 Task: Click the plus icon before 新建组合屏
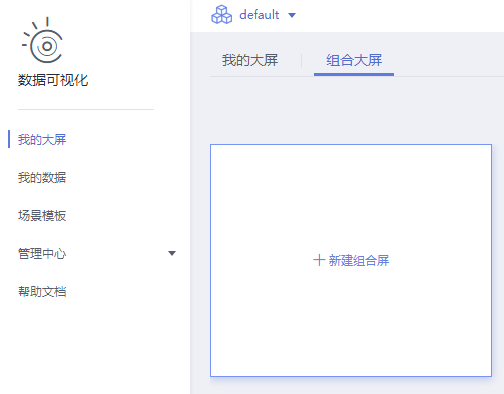(x=319, y=260)
